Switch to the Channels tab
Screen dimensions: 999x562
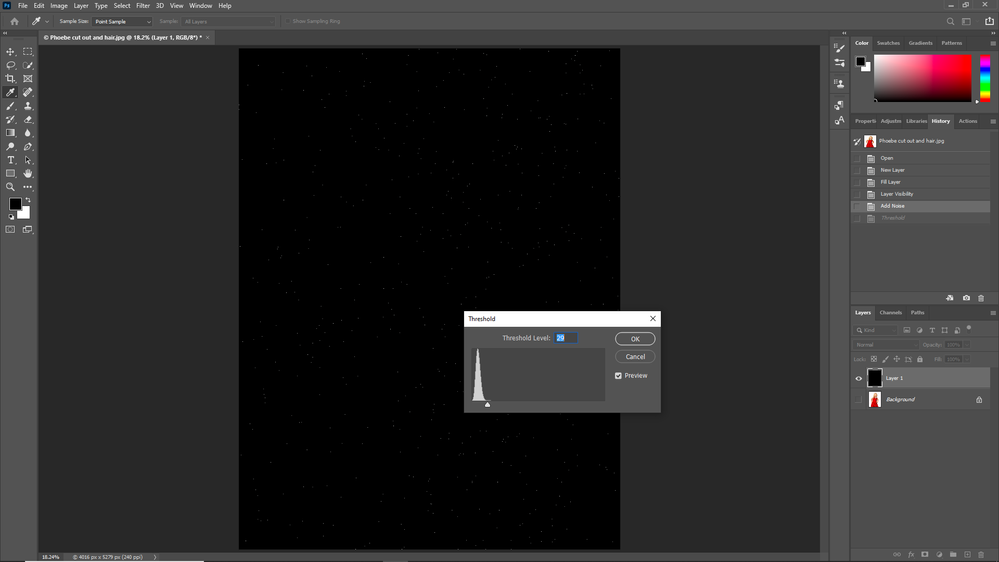[x=890, y=313]
